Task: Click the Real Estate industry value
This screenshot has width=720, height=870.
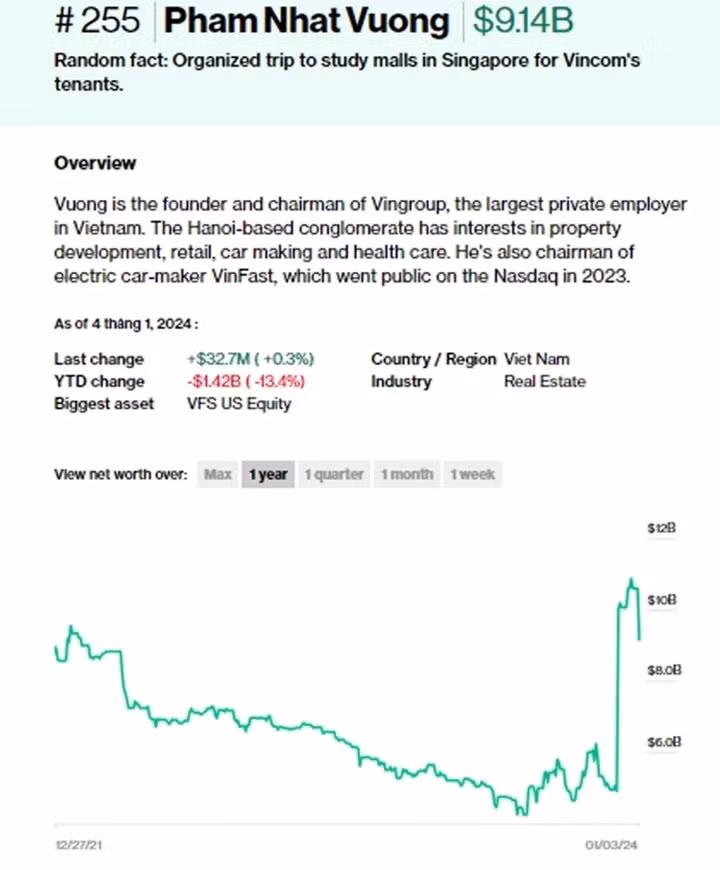Action: coord(545,381)
